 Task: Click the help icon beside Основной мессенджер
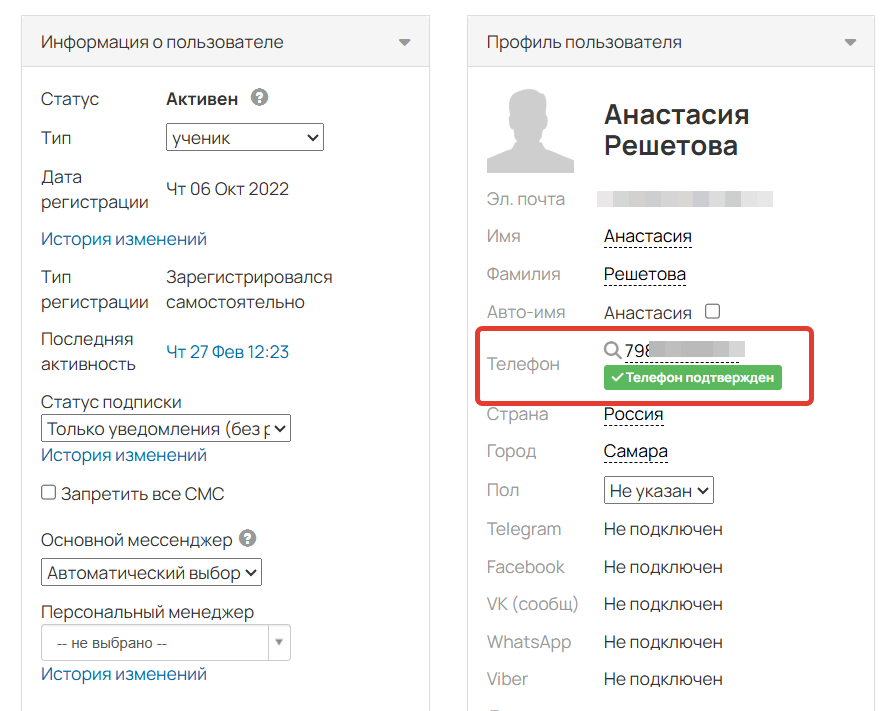tap(246, 538)
